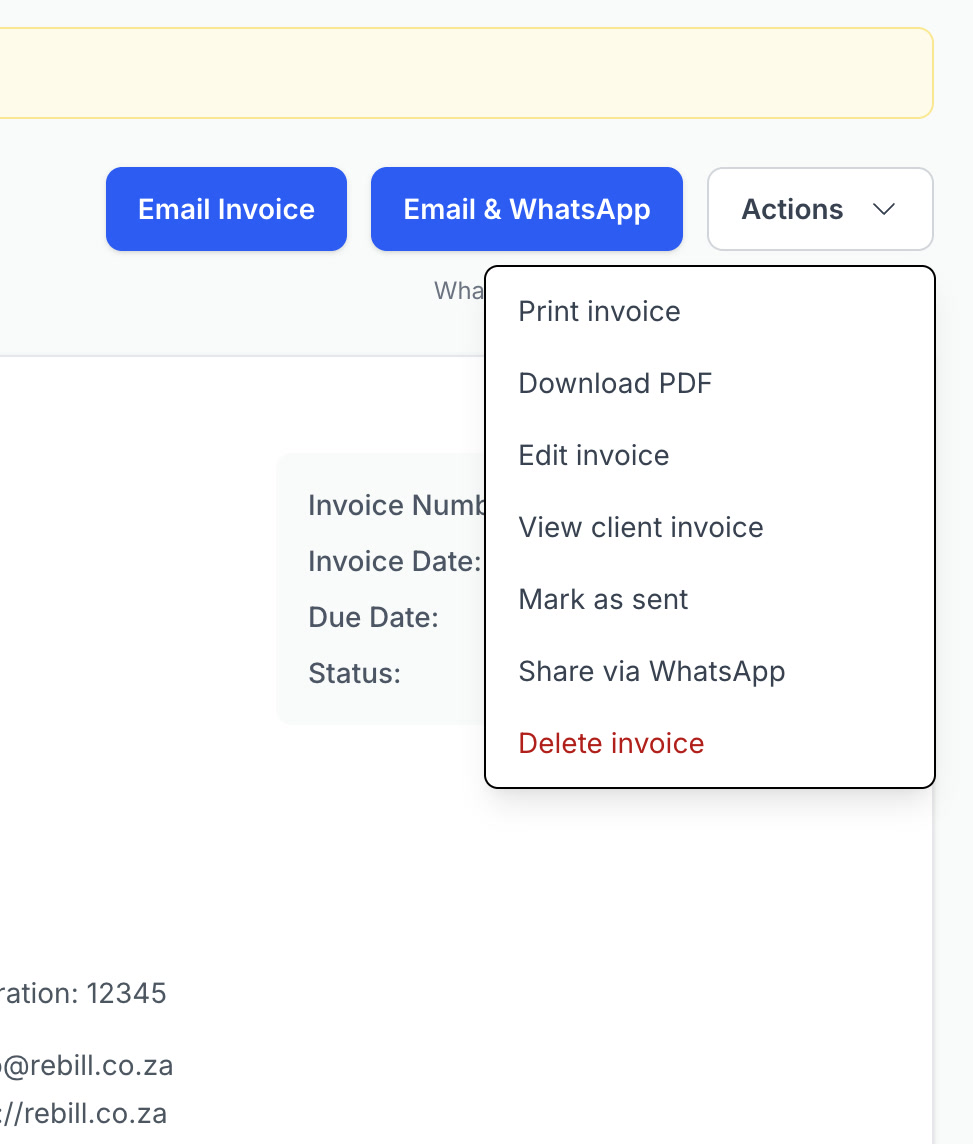Click the yellow notification banner at the top
Screen dimensions: 973x1144
pyautogui.click(x=466, y=73)
